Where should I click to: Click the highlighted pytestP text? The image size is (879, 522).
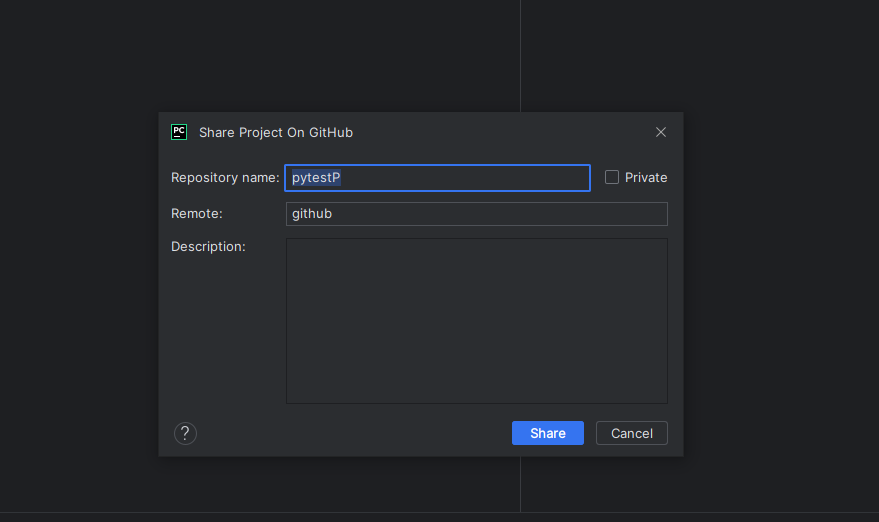click(x=316, y=178)
